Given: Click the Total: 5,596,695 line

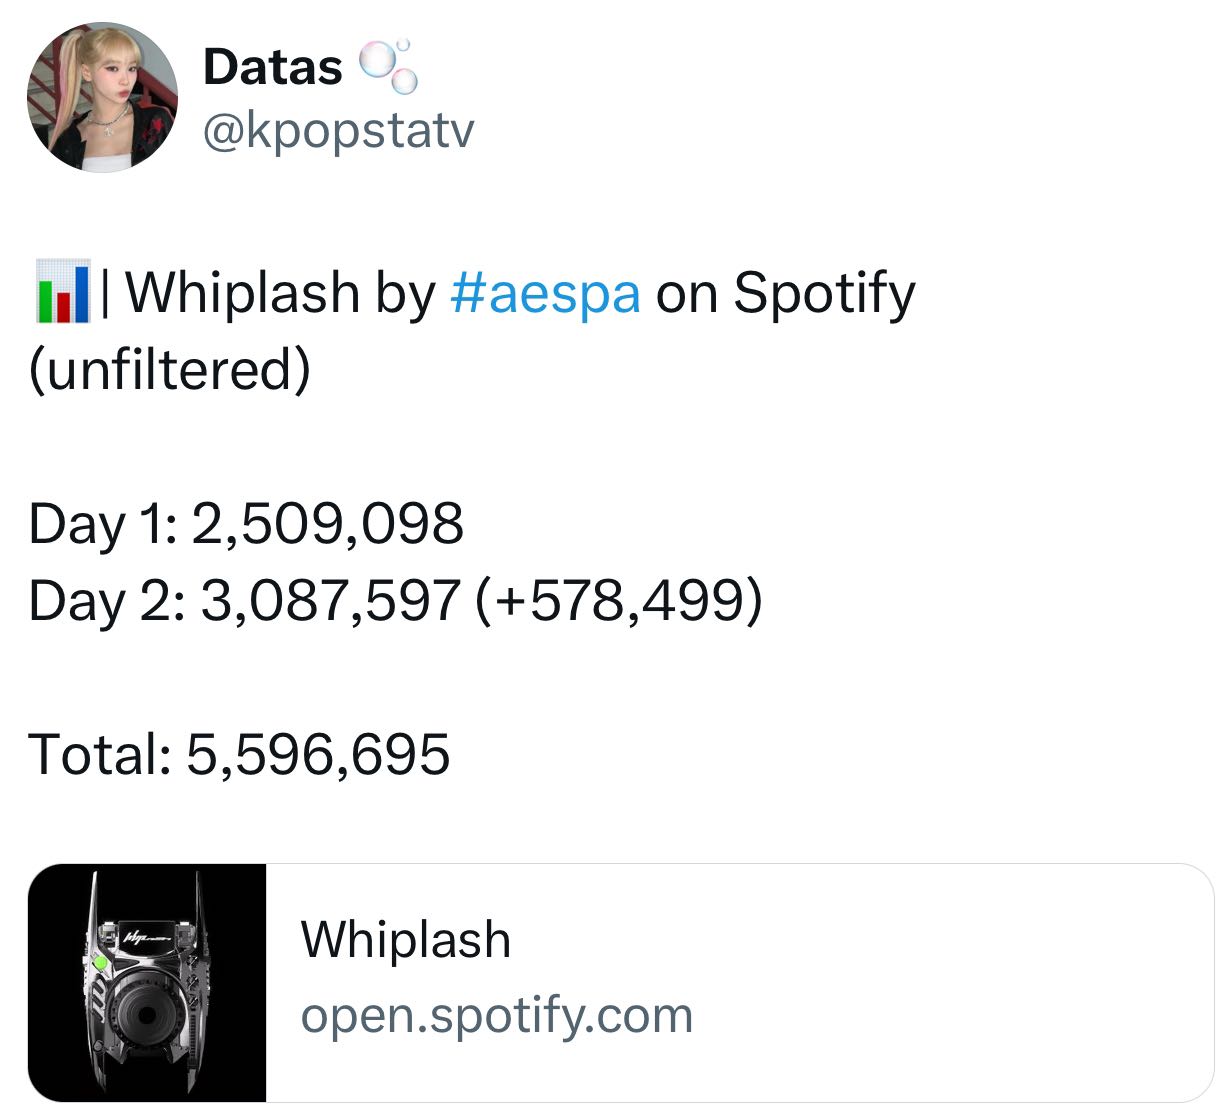Looking at the screenshot, I should pos(239,754).
